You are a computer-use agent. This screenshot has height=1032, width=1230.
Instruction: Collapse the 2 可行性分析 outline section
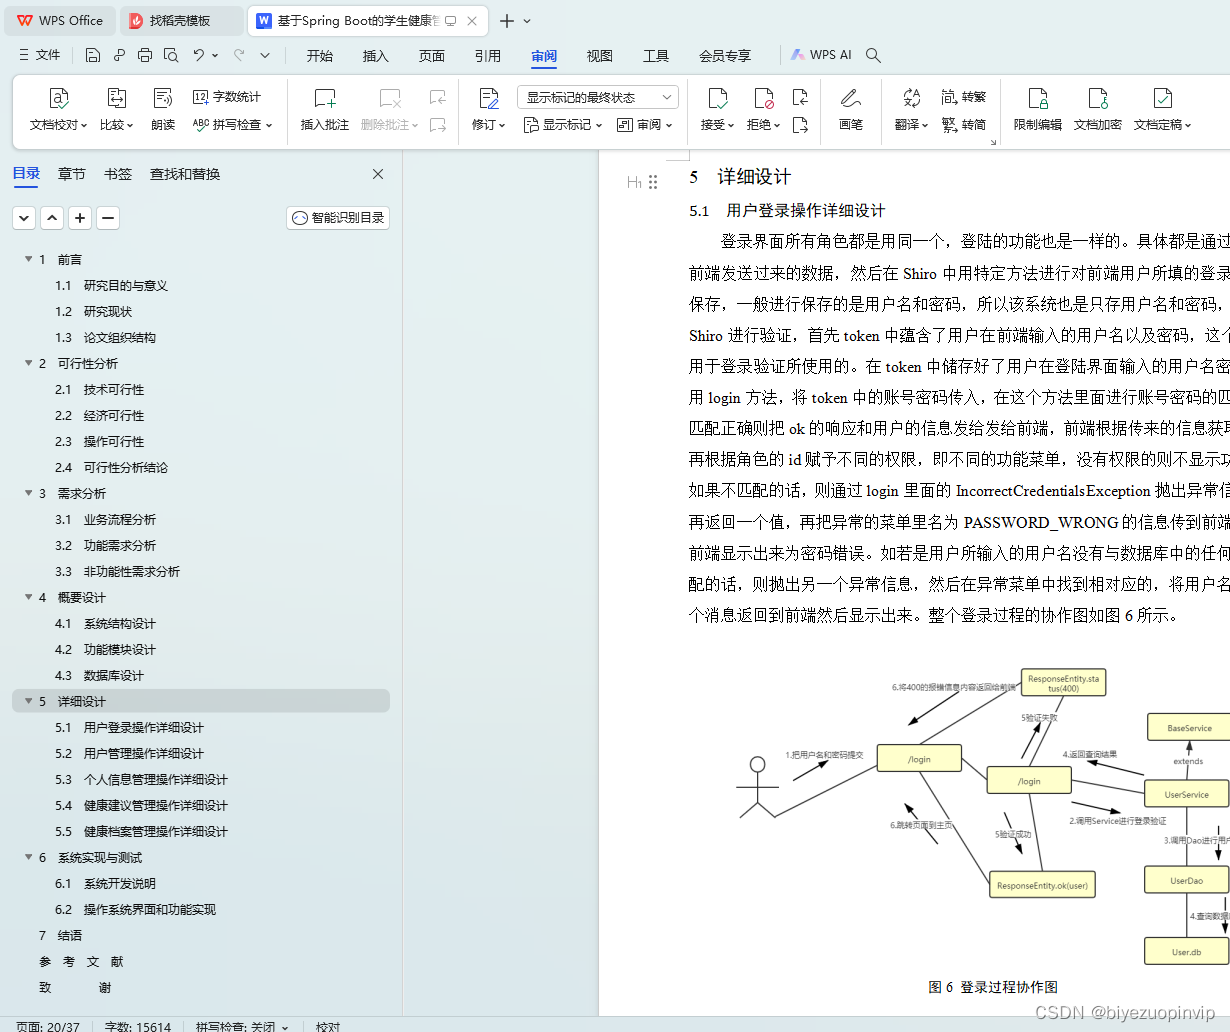28,363
